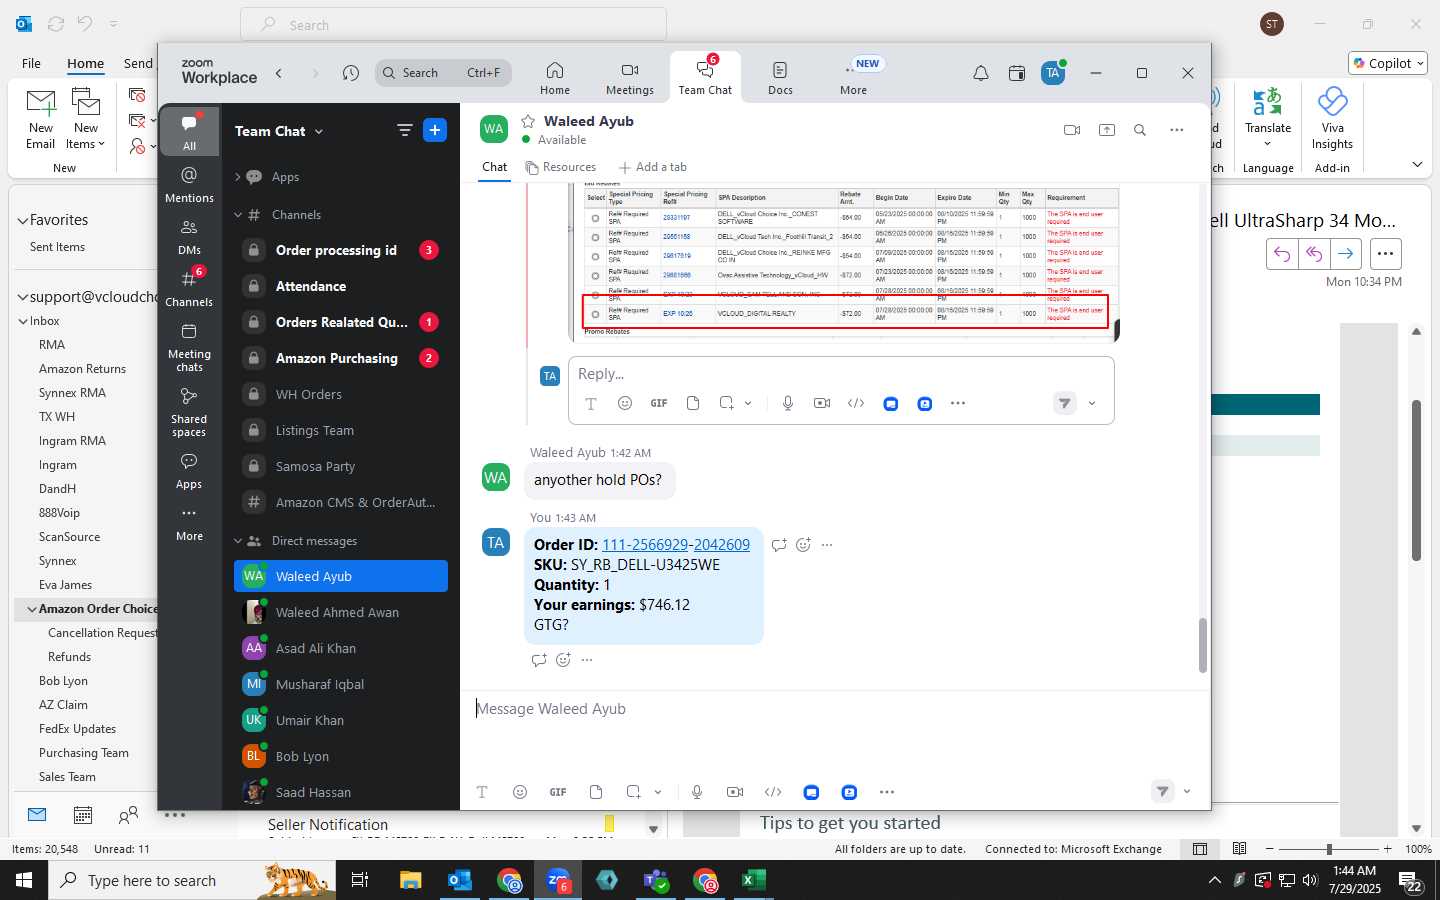Click Add a tab in chat
This screenshot has width=1440, height=900.
pyautogui.click(x=653, y=167)
